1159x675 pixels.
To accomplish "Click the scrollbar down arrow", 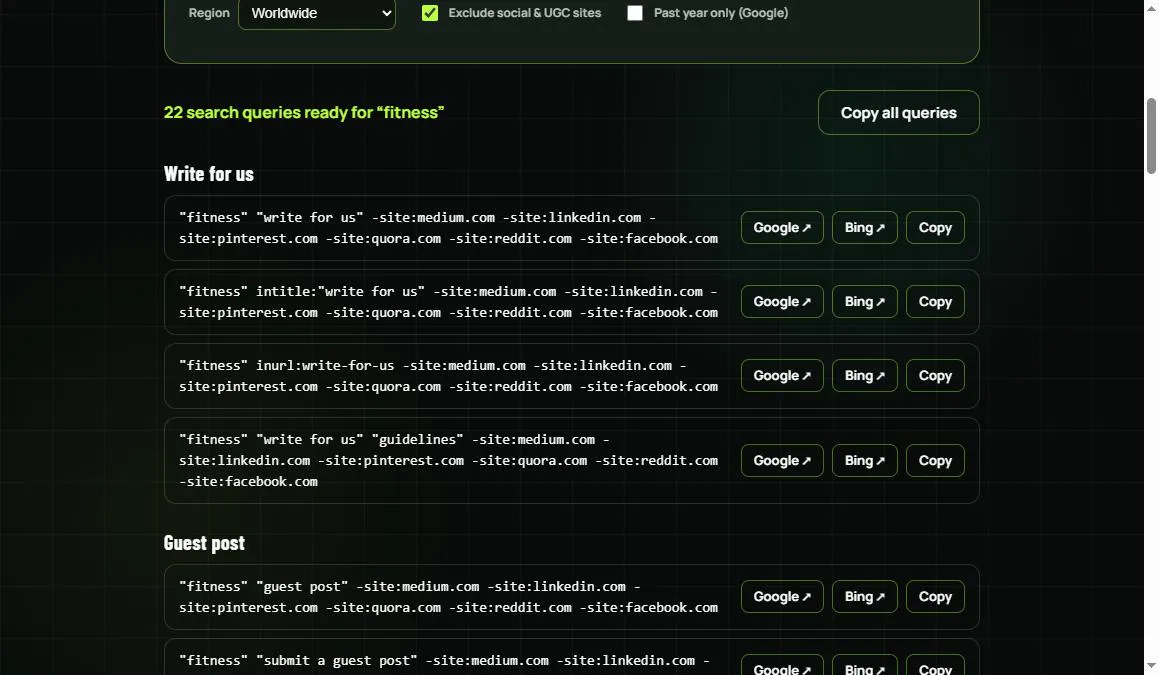I will (x=1151, y=667).
